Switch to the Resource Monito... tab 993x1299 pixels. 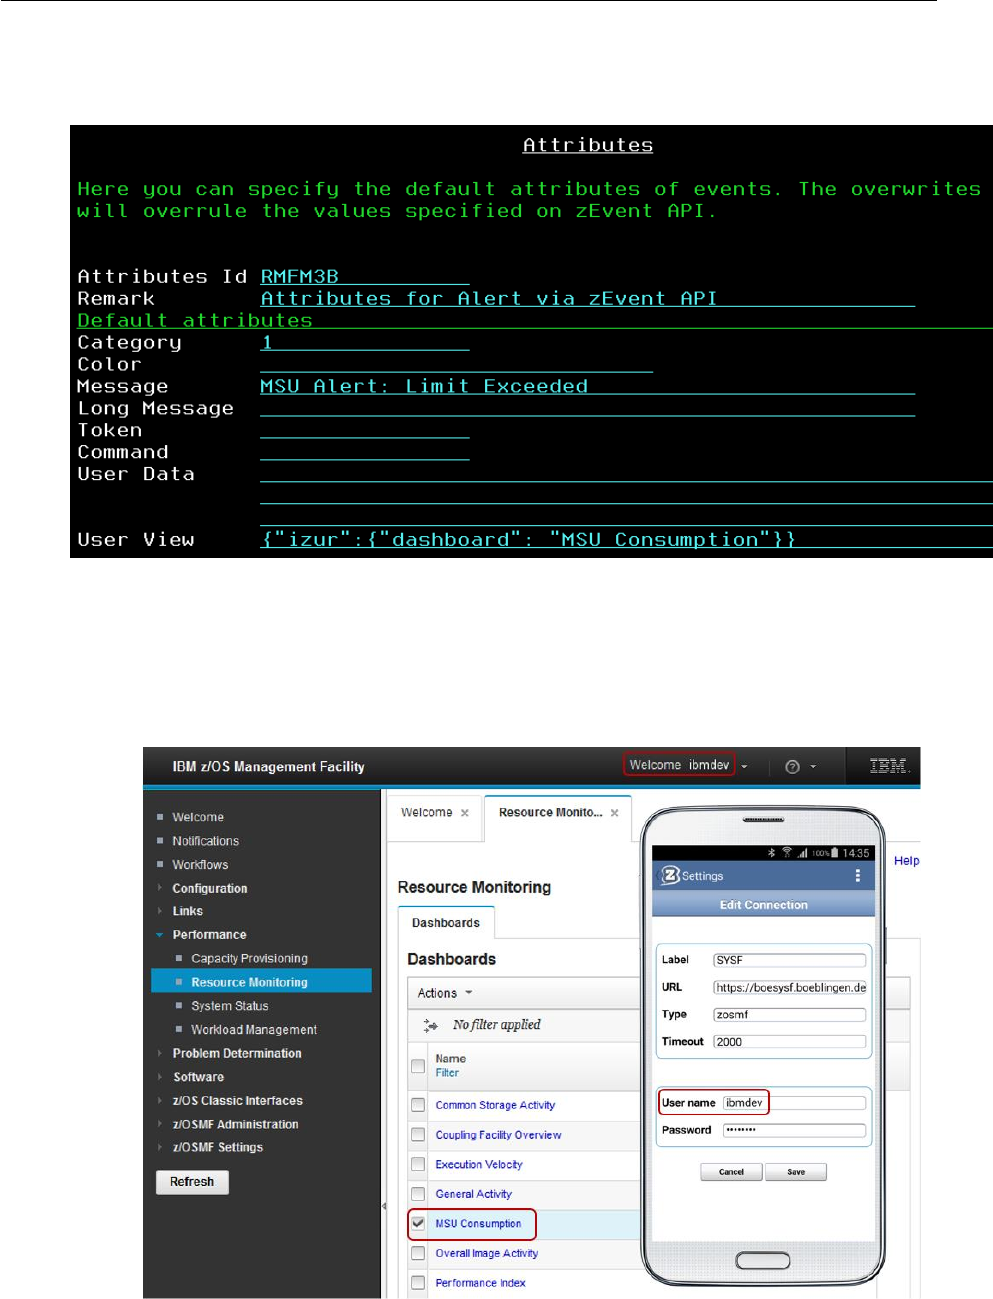(x=550, y=813)
